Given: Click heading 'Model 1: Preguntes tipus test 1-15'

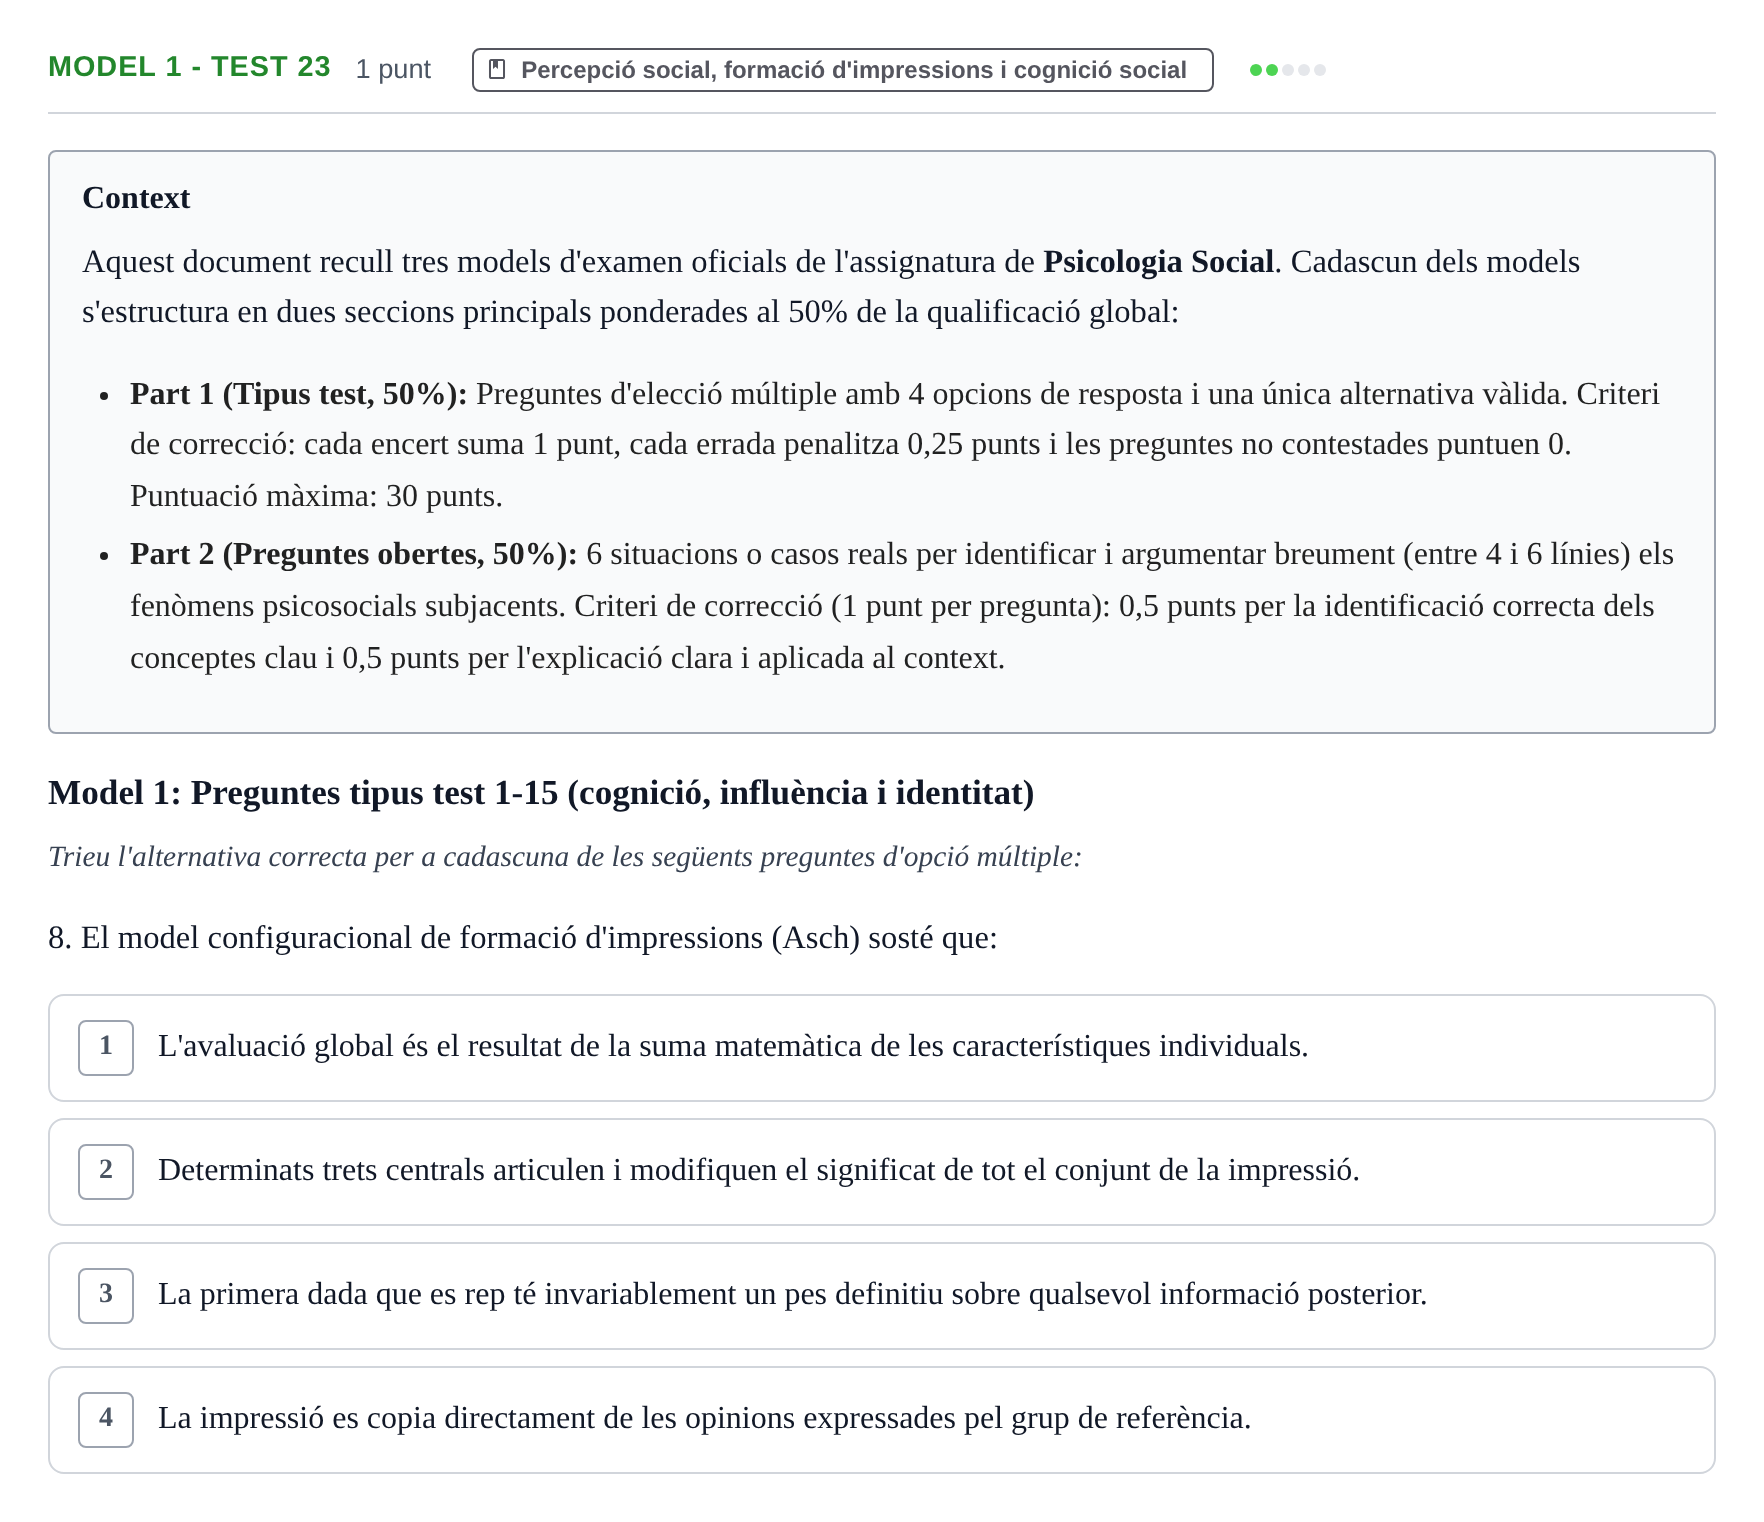Looking at the screenshot, I should click(541, 793).
